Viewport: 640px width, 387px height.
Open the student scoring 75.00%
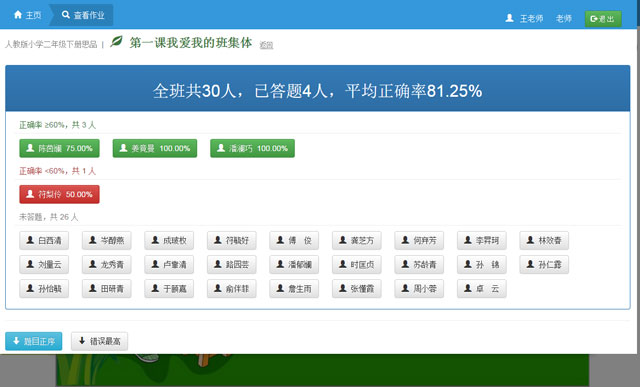(59, 148)
